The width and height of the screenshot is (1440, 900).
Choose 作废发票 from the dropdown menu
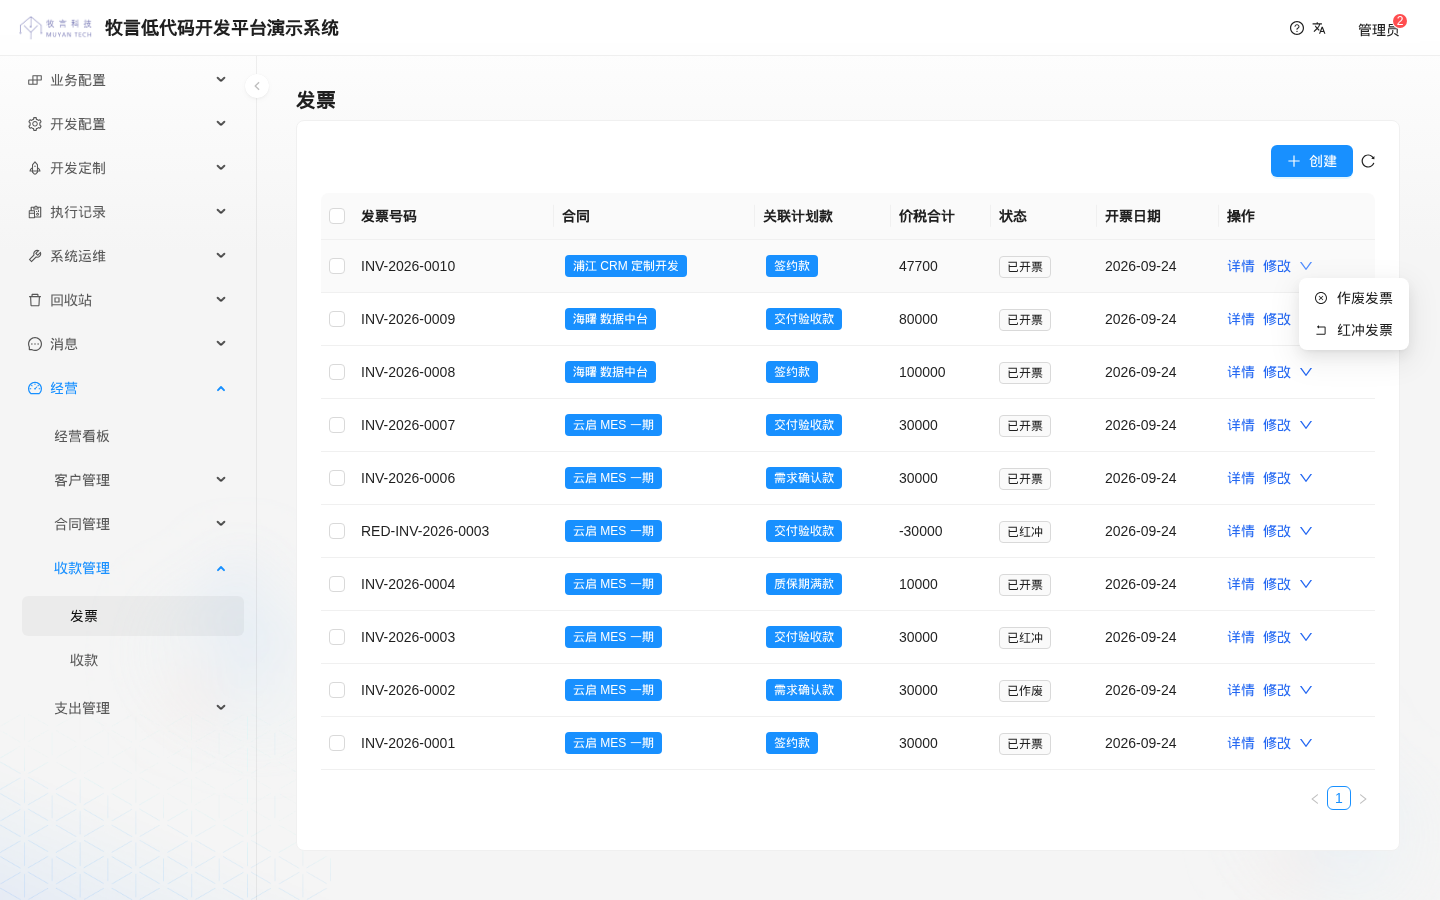point(1354,298)
